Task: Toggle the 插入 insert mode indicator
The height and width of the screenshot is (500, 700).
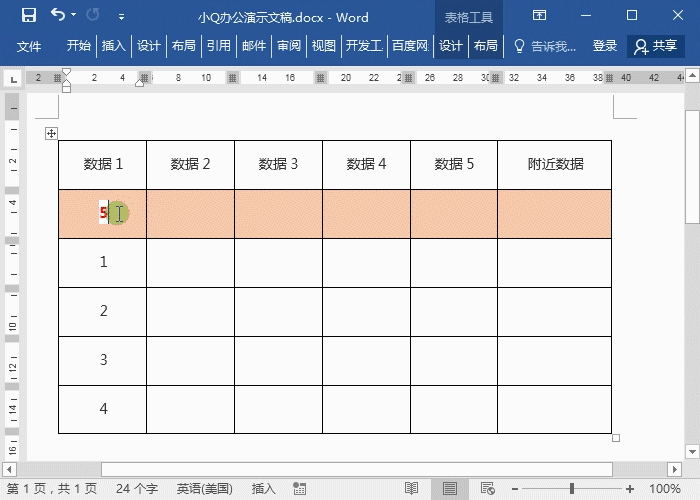Action: tap(263, 489)
